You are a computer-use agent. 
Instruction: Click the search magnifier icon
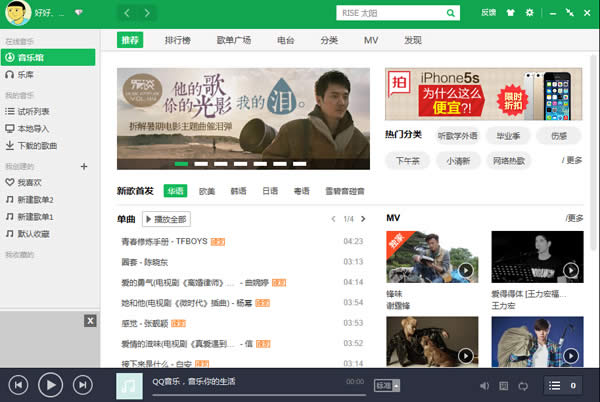[451, 13]
